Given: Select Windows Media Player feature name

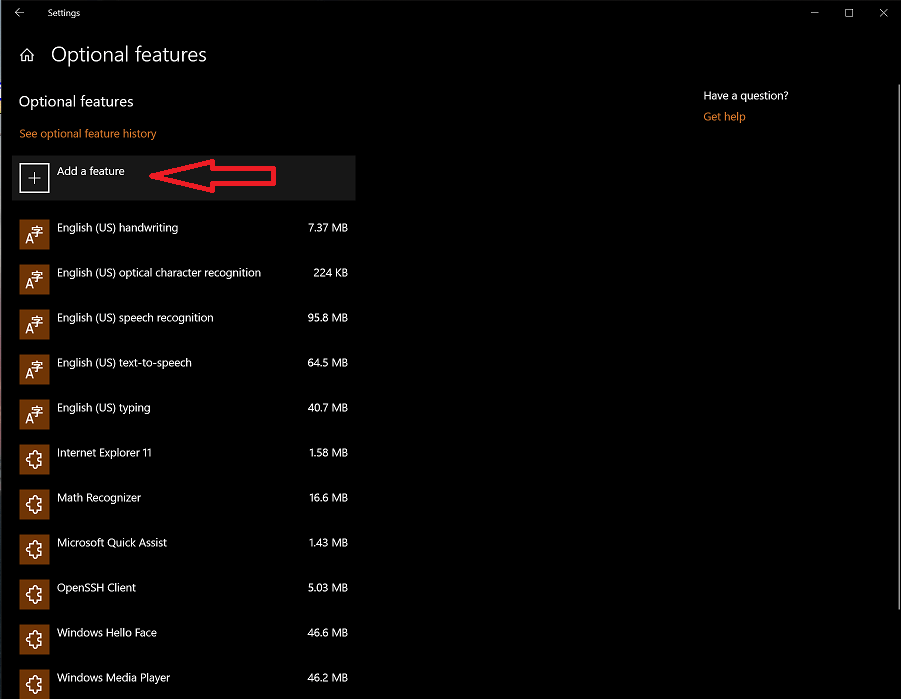Looking at the screenshot, I should point(113,678).
